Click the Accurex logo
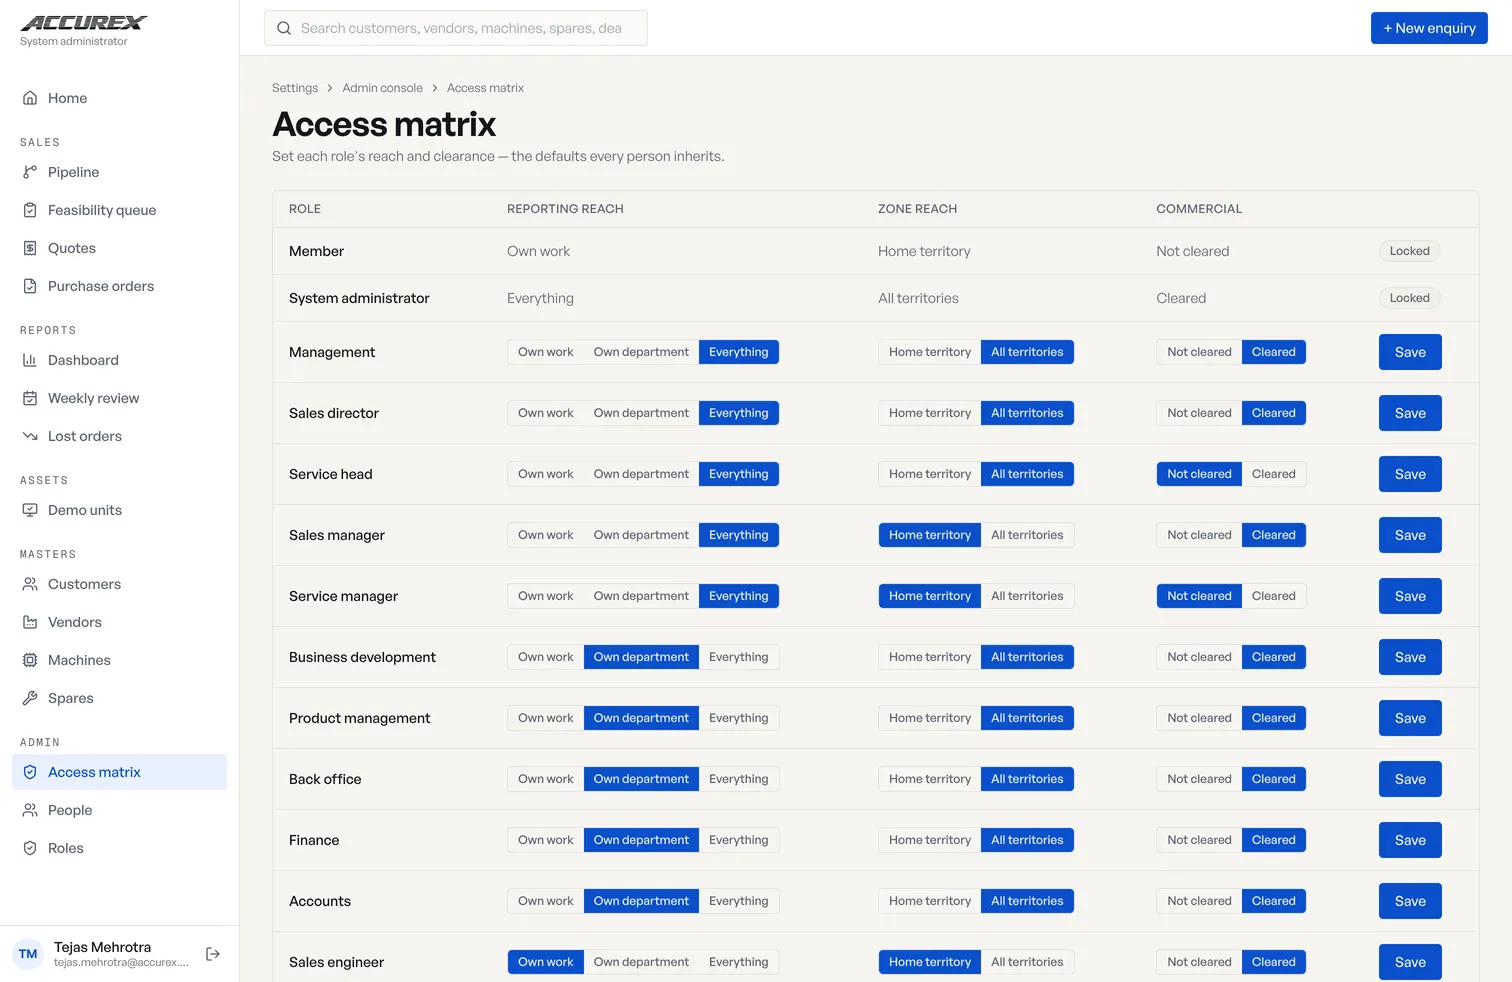The height and width of the screenshot is (982, 1512). (x=84, y=23)
